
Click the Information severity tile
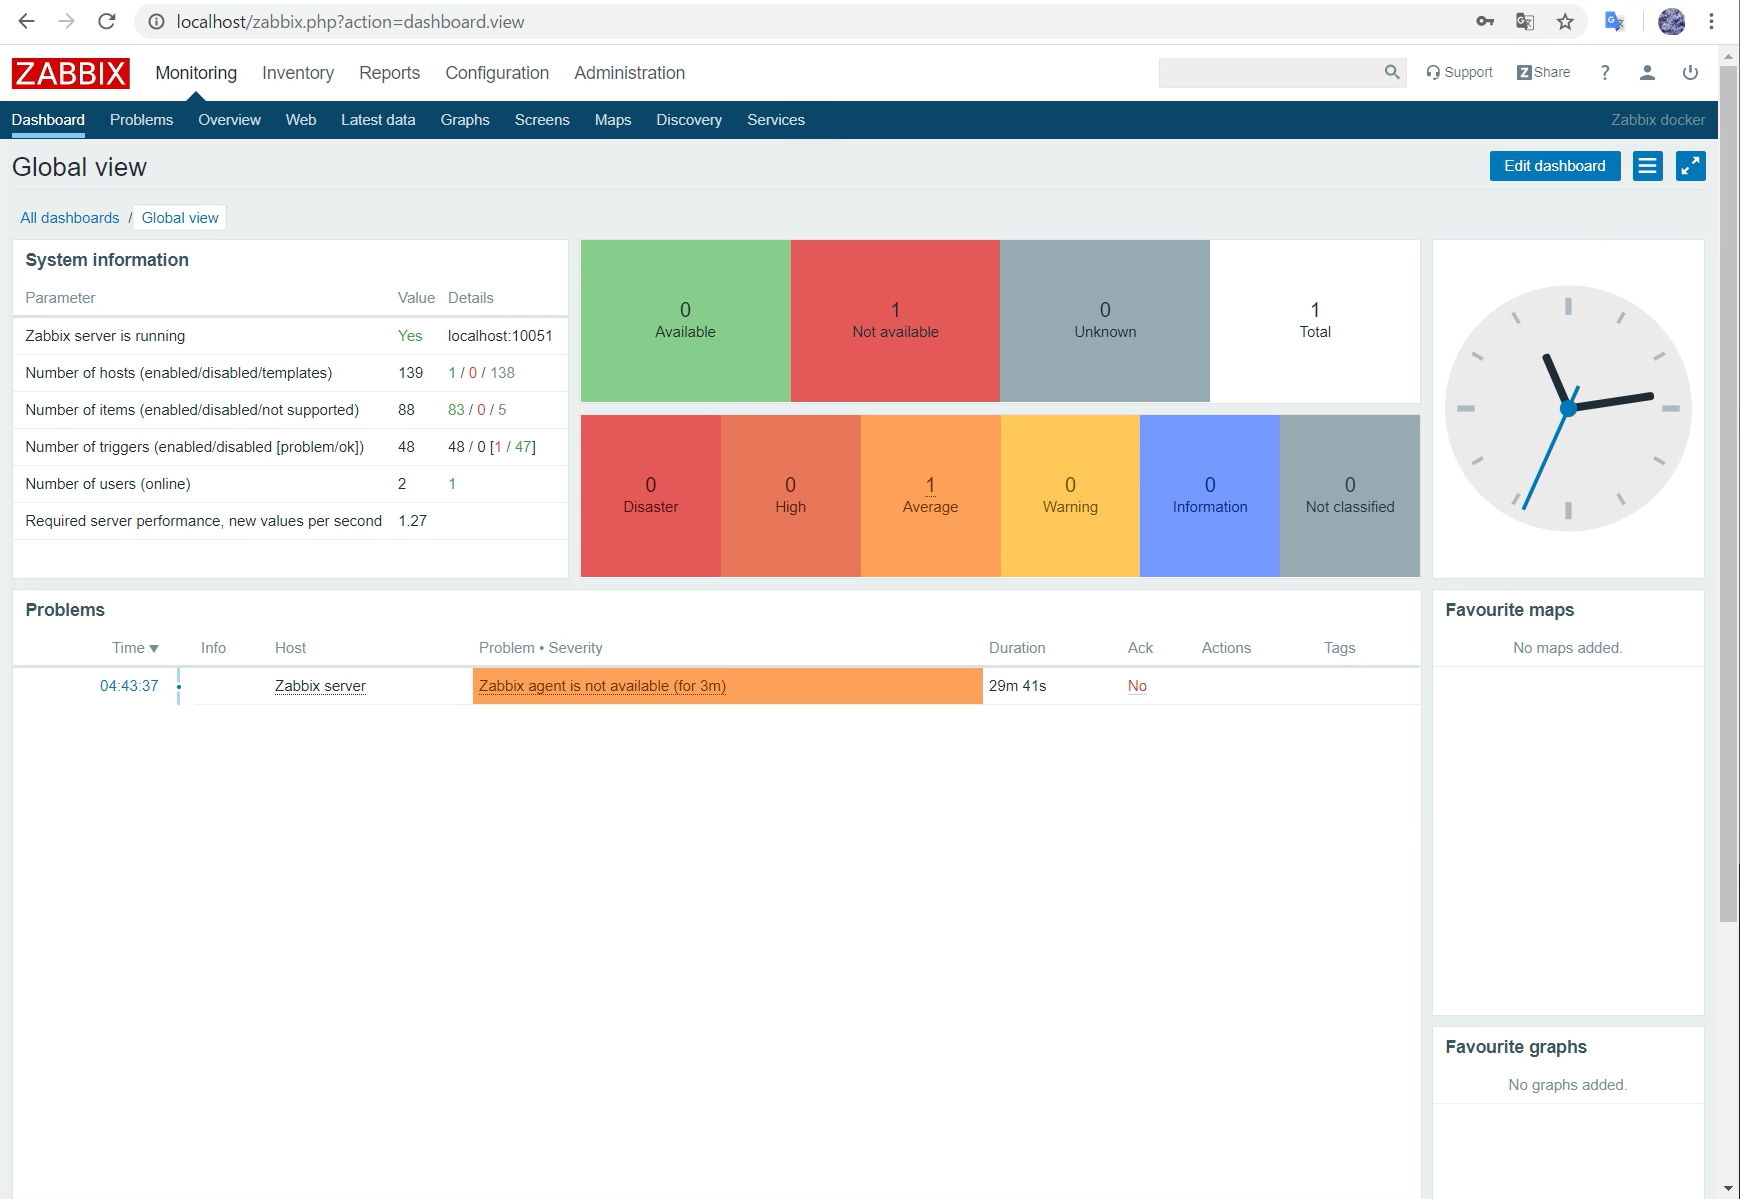(1210, 496)
